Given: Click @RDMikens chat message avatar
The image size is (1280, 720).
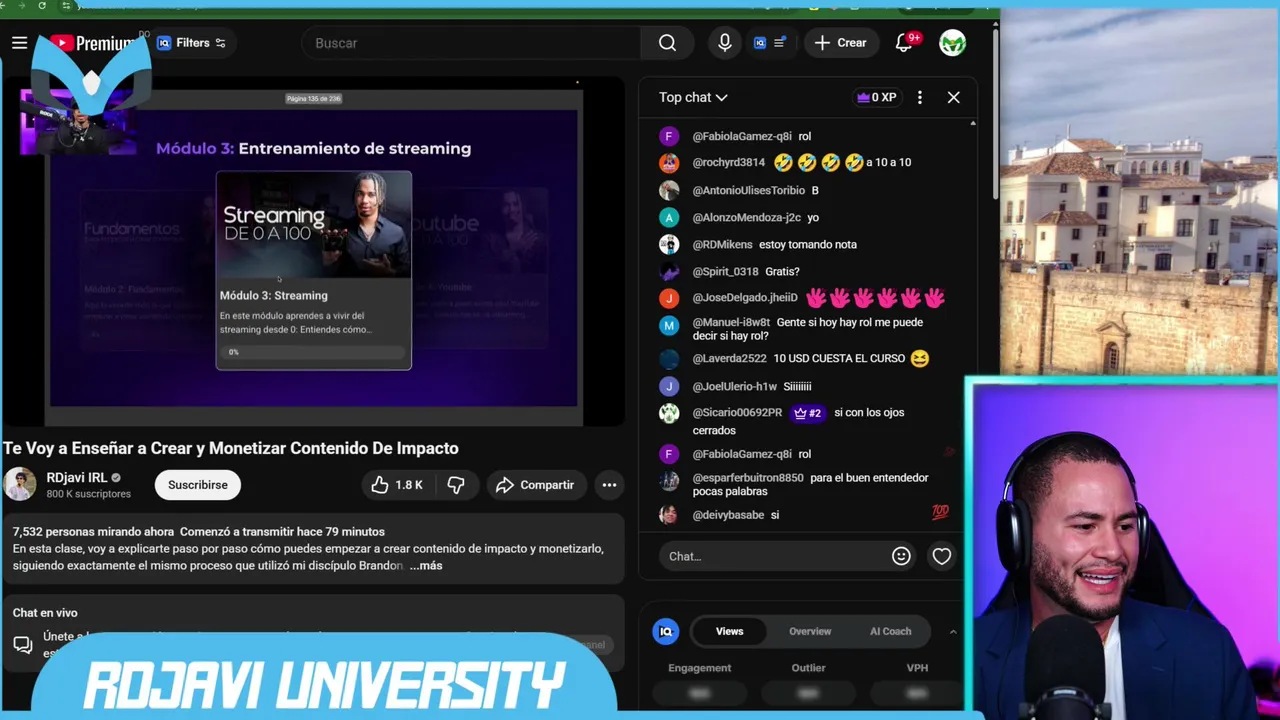Looking at the screenshot, I should pyautogui.click(x=669, y=244).
